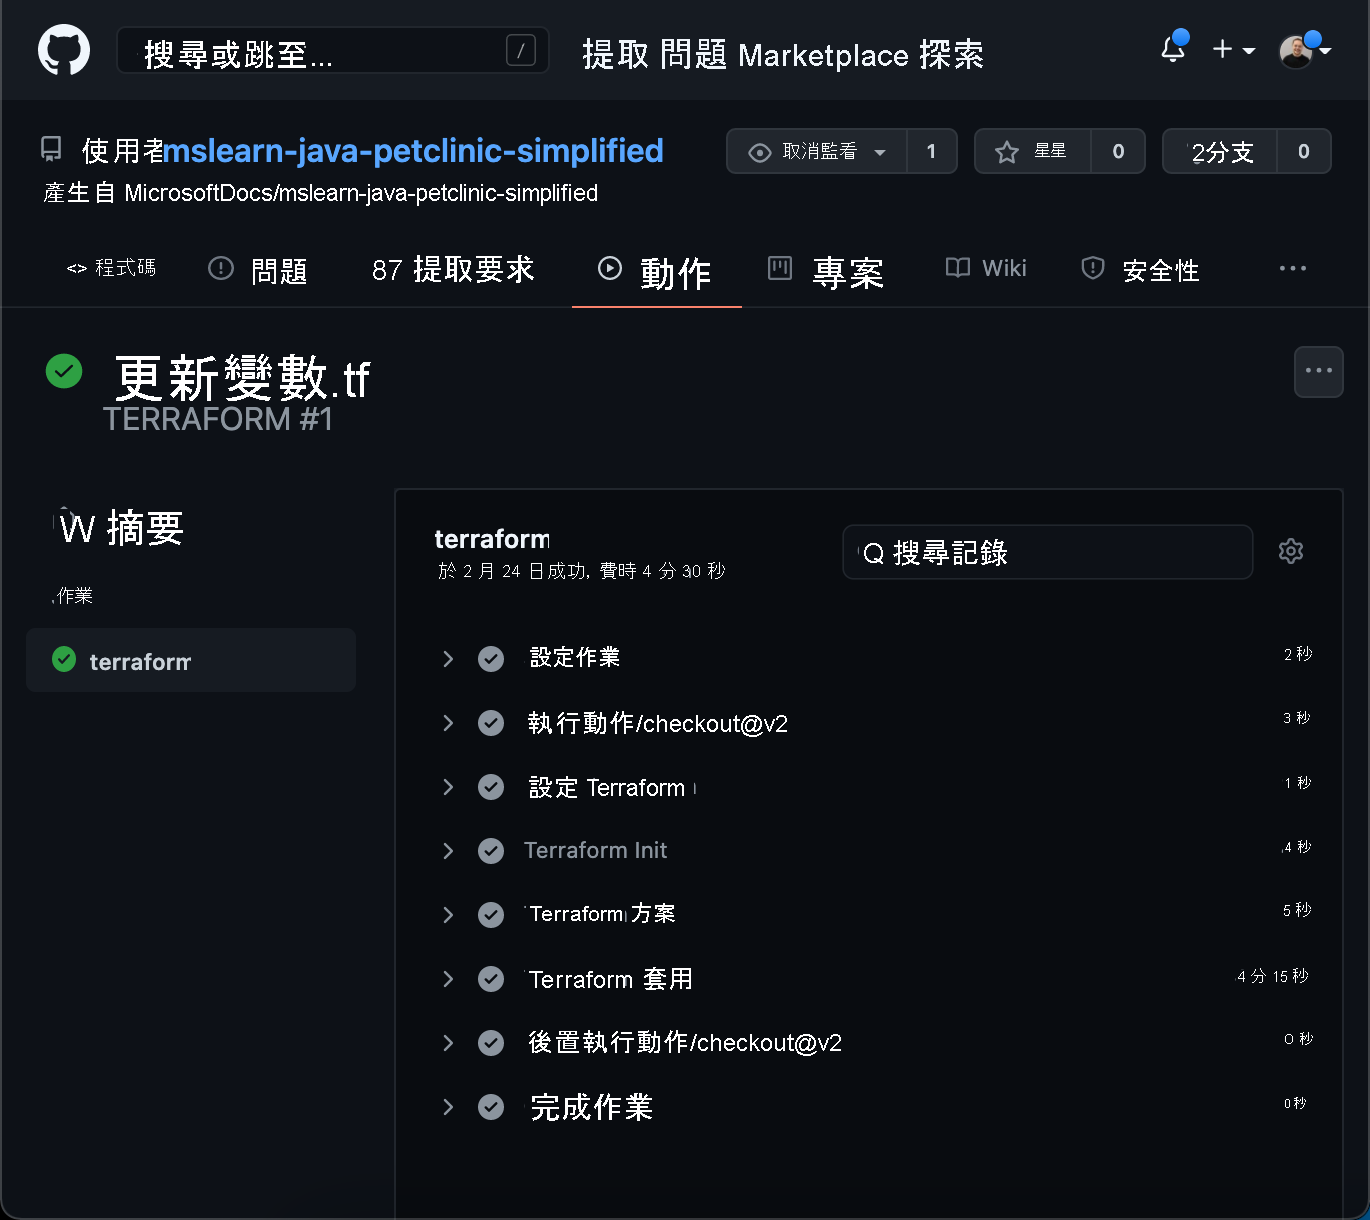Click the 執行動作/checkout@v2 status check icon
1370x1220 pixels.
click(x=491, y=723)
